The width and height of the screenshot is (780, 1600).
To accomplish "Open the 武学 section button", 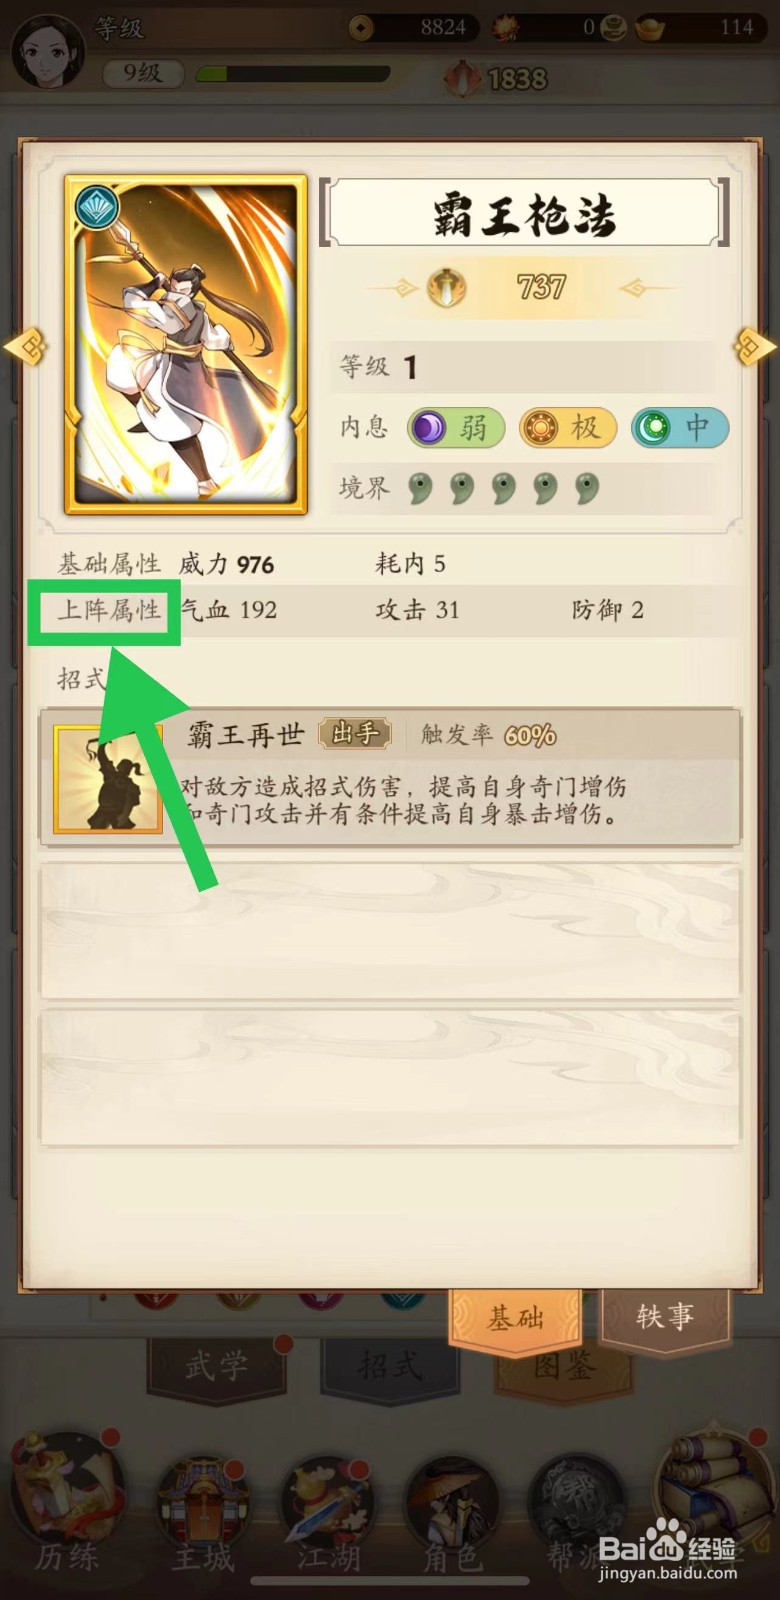I will pyautogui.click(x=216, y=1366).
